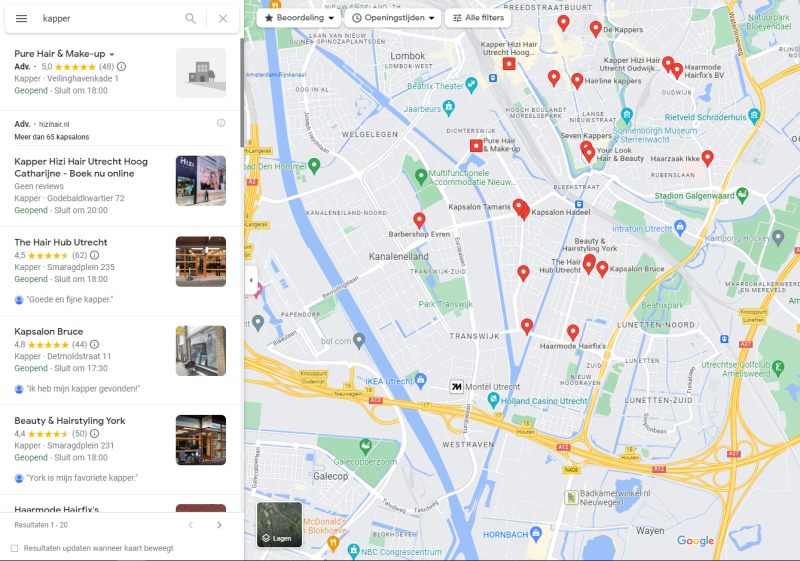Open Pure Hair & Make-up placeholder thumbnail
The height and width of the screenshot is (561, 800).
click(201, 73)
